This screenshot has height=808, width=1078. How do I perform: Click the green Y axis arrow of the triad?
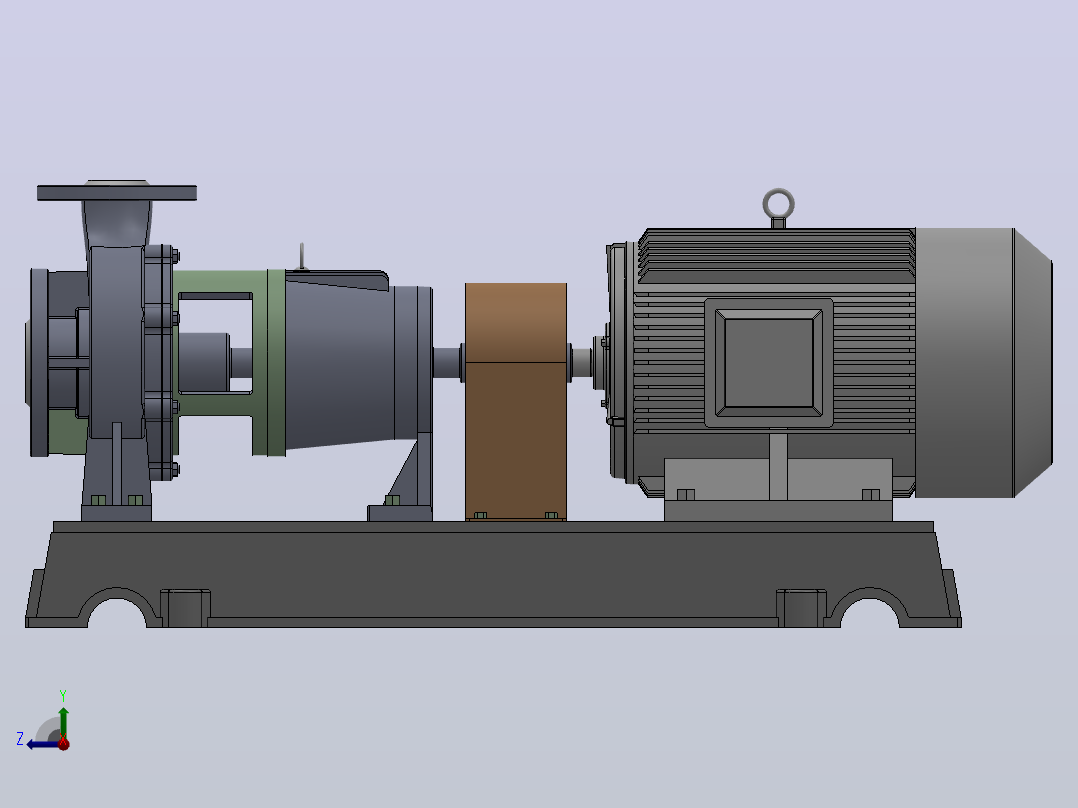[63, 722]
